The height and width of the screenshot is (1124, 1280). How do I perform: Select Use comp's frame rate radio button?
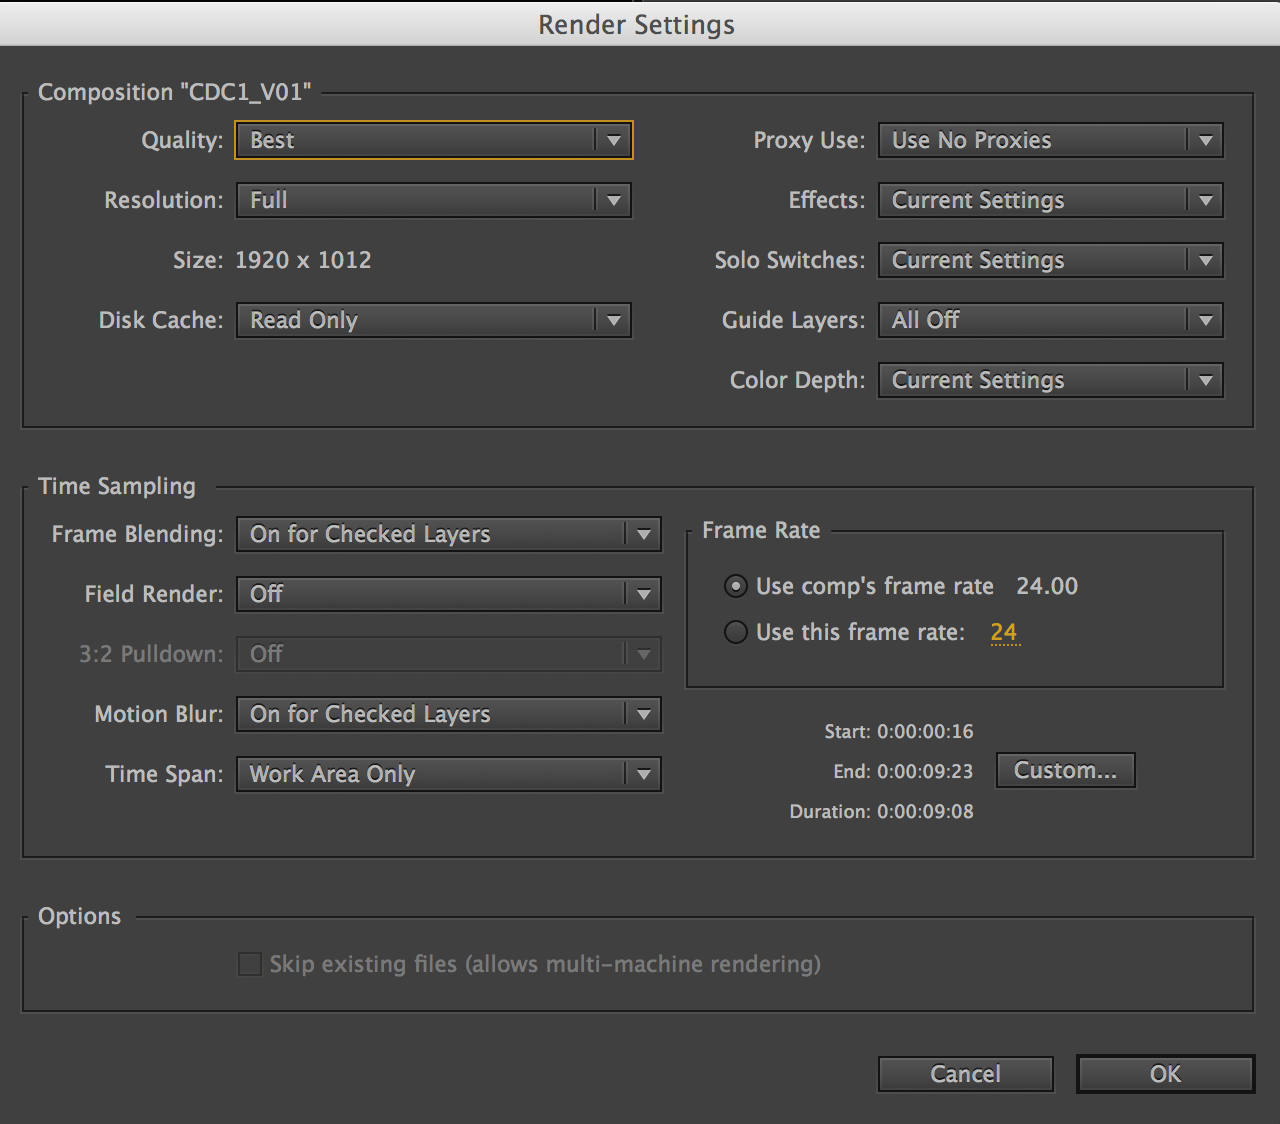tap(736, 586)
